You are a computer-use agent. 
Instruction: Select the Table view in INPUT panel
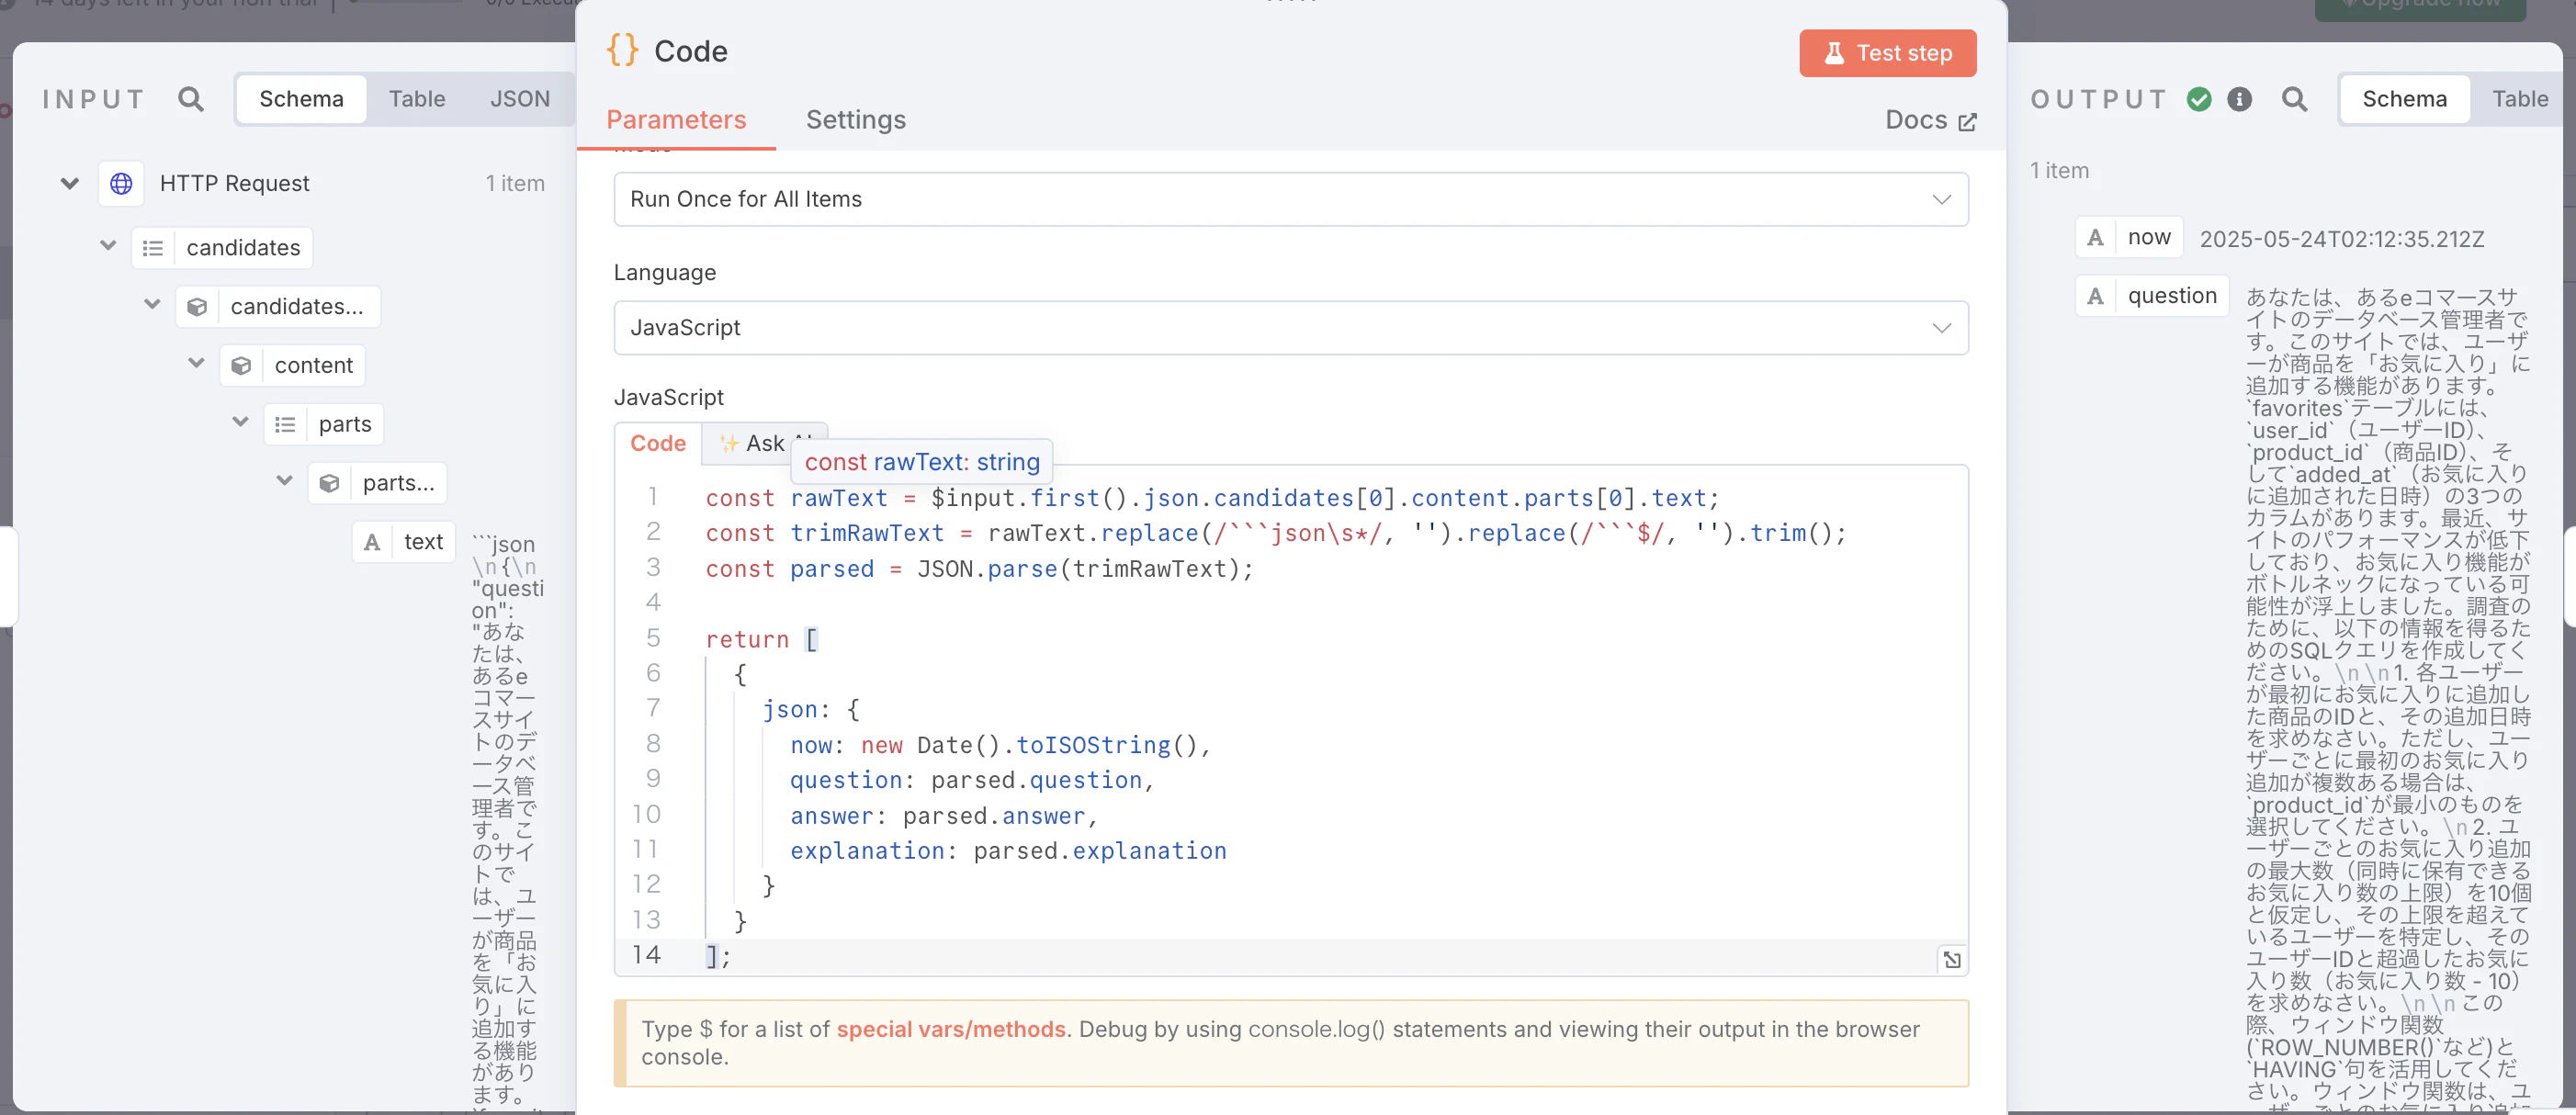point(417,99)
